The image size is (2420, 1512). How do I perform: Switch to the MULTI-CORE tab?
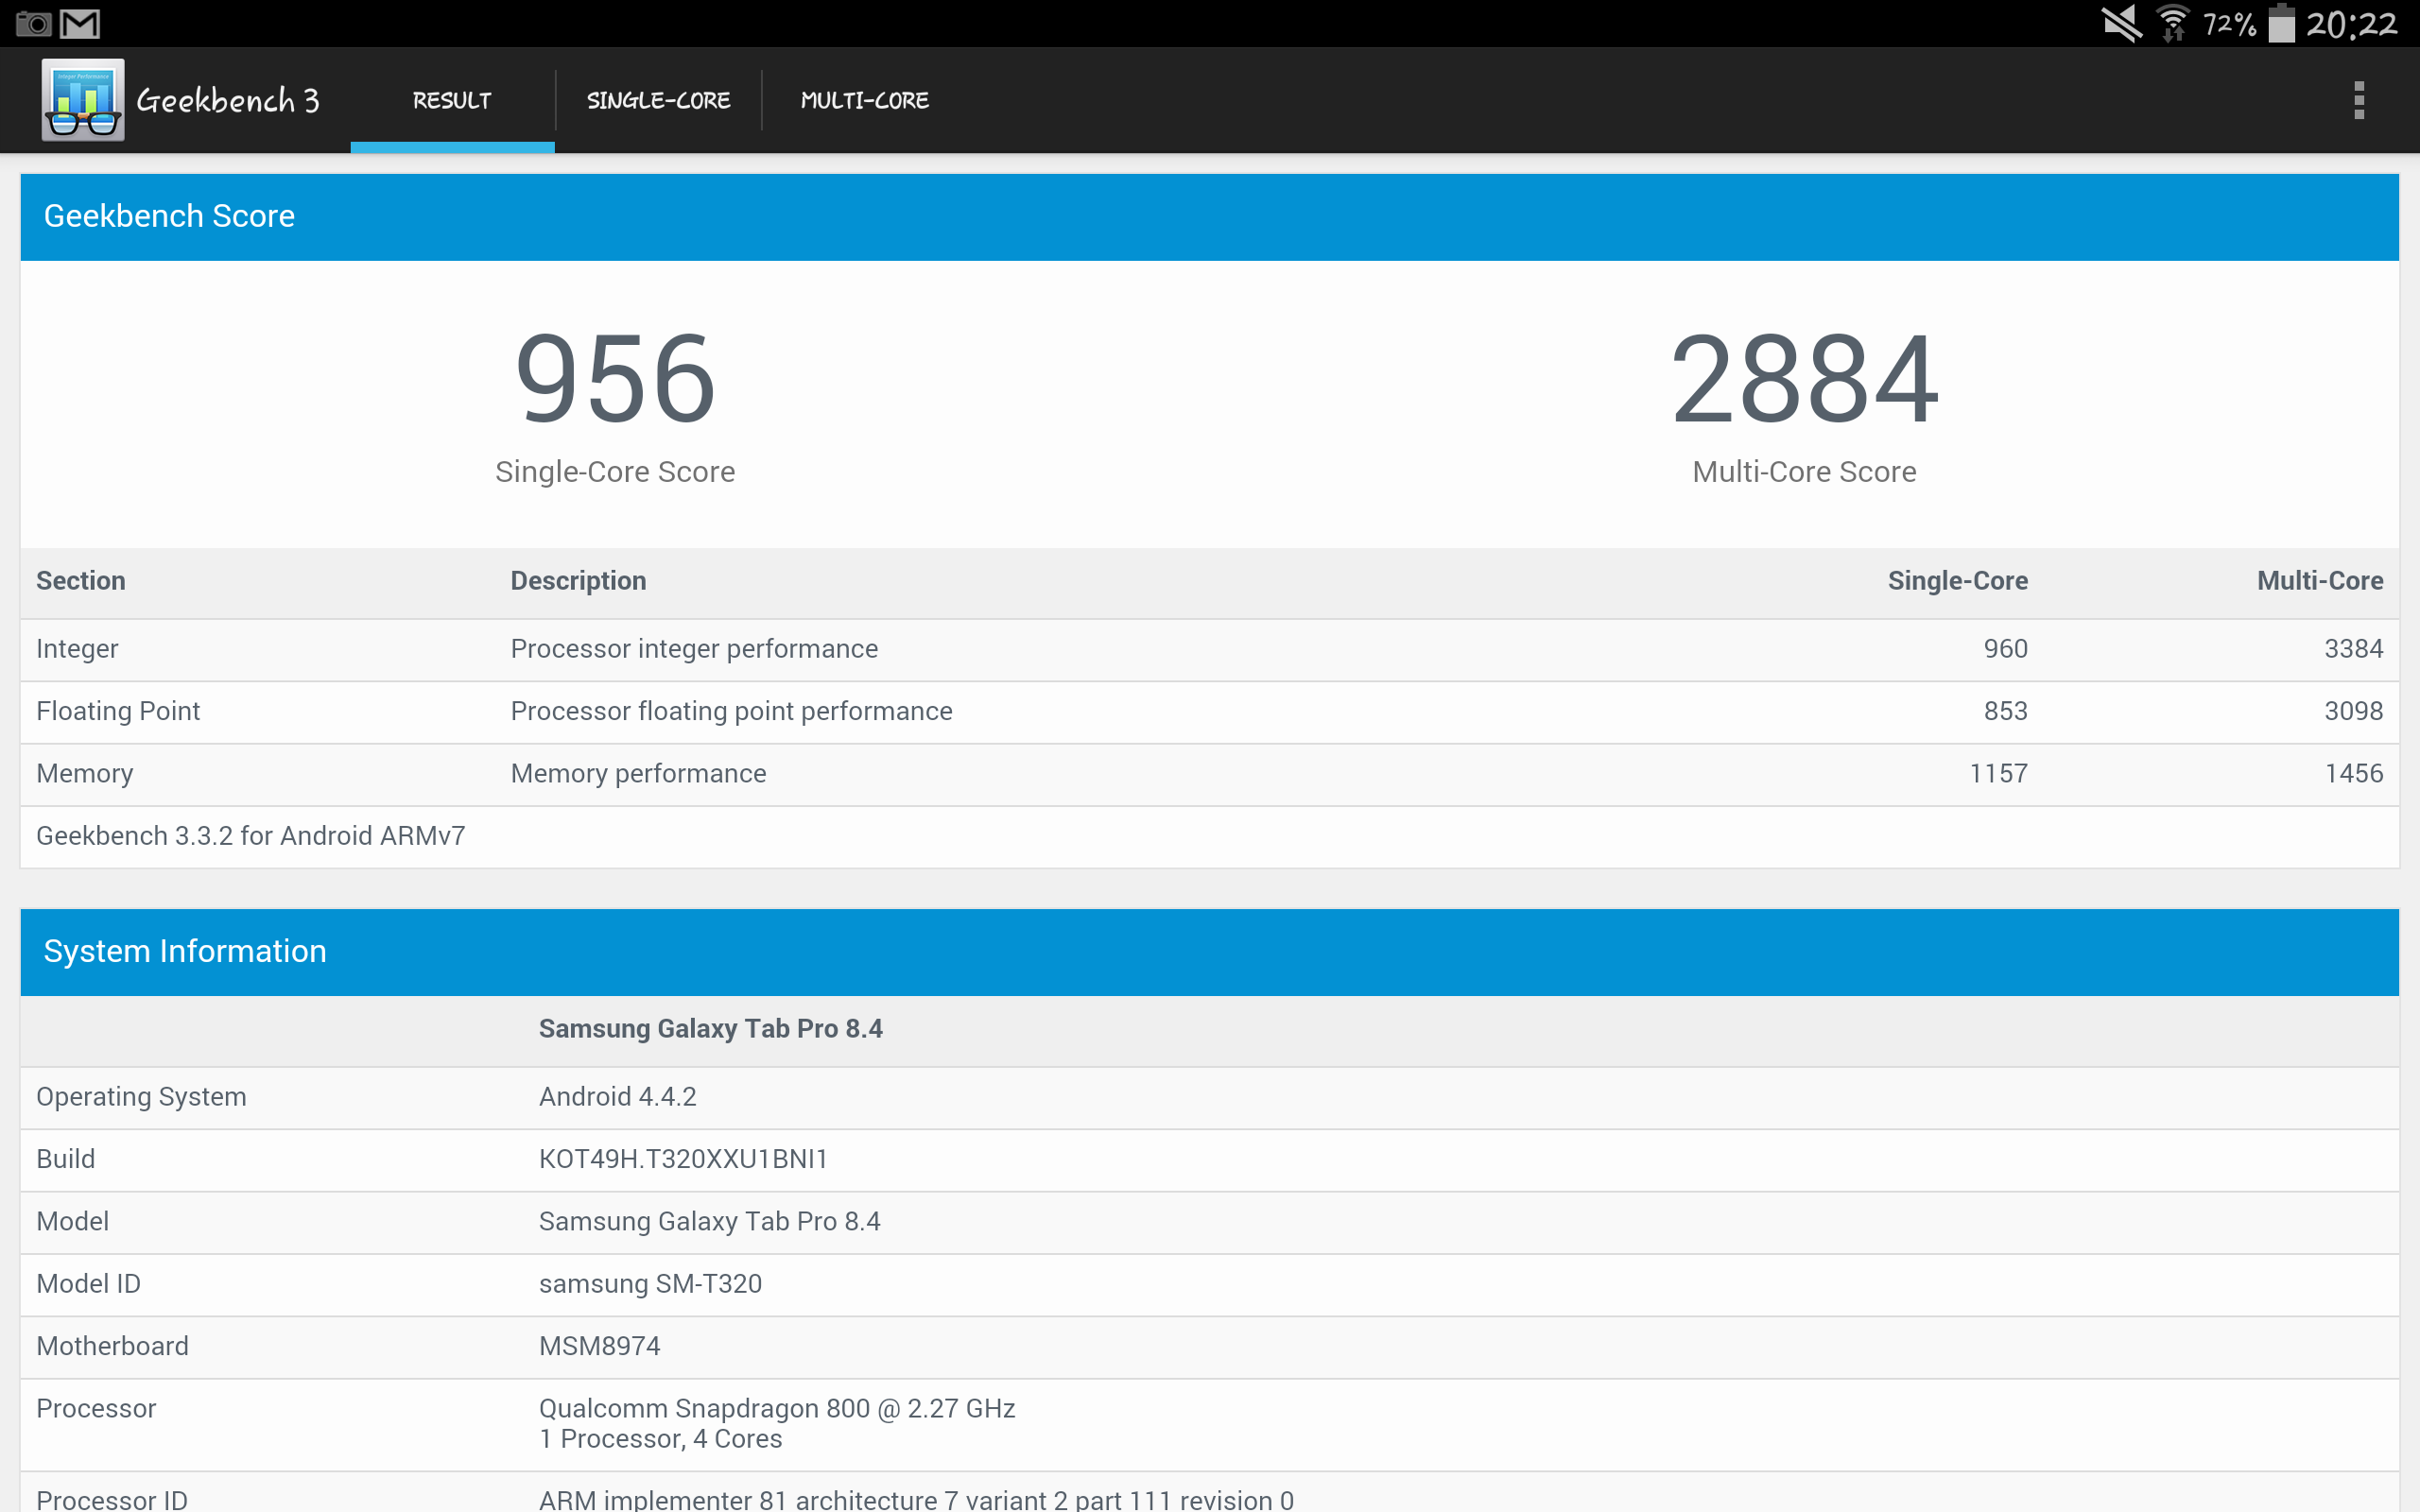(865, 100)
